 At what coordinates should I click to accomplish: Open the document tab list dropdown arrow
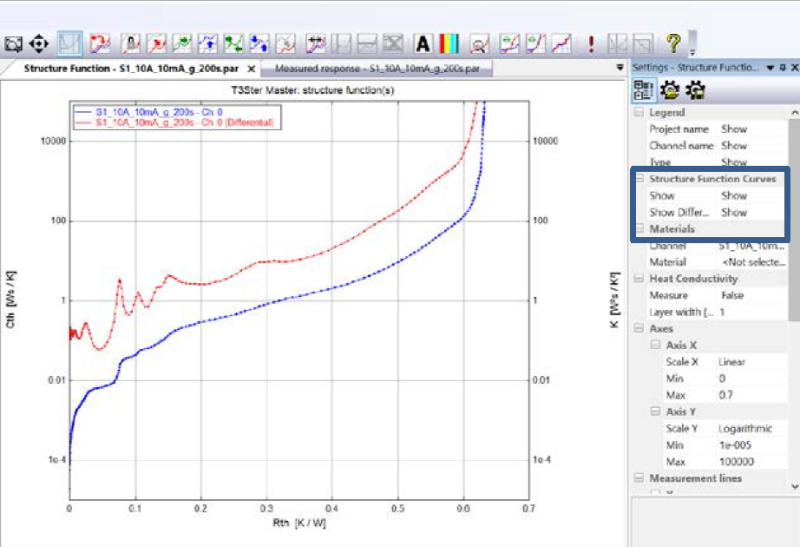tap(620, 67)
